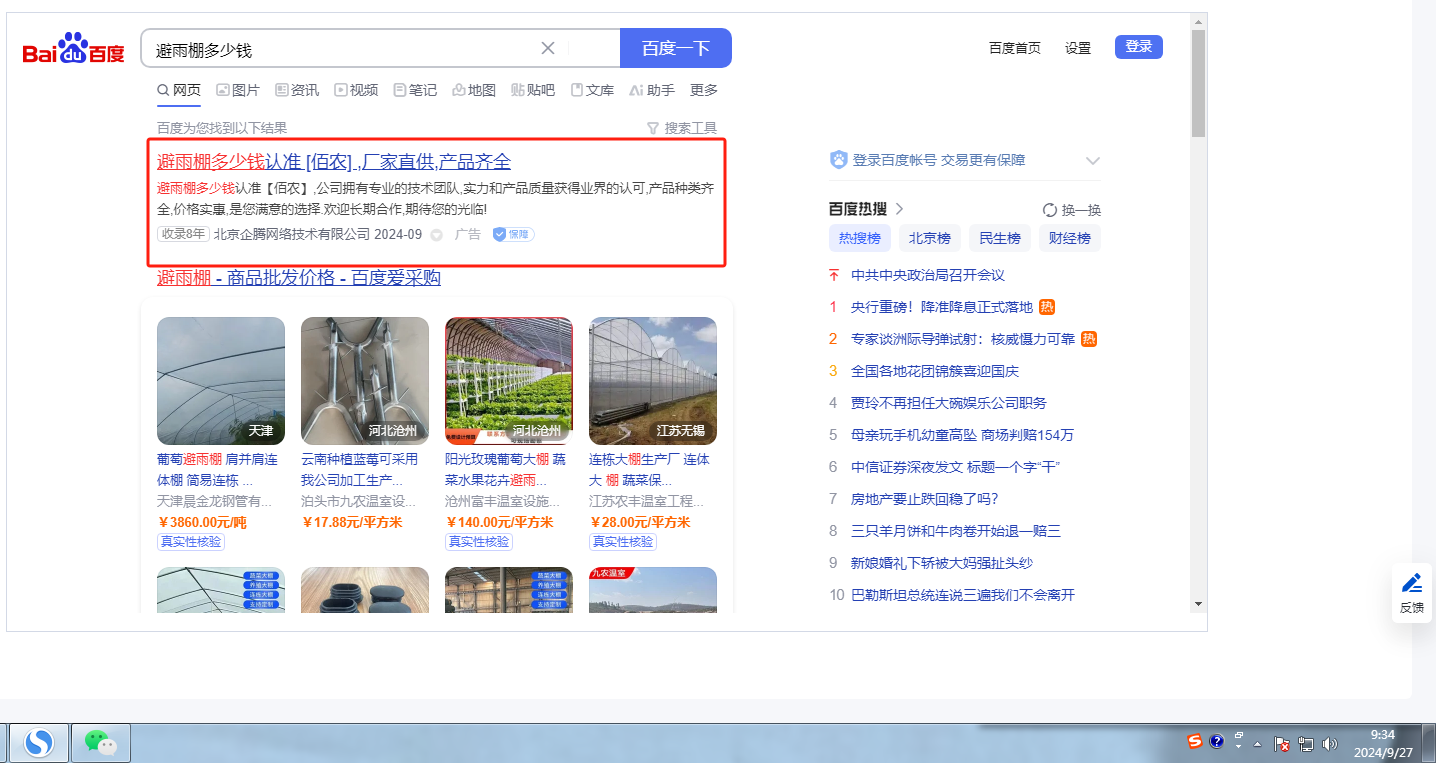Open hot search item 全国各地花团锦簇喜迎国庆
Image resolution: width=1436 pixels, height=763 pixels.
coord(935,371)
